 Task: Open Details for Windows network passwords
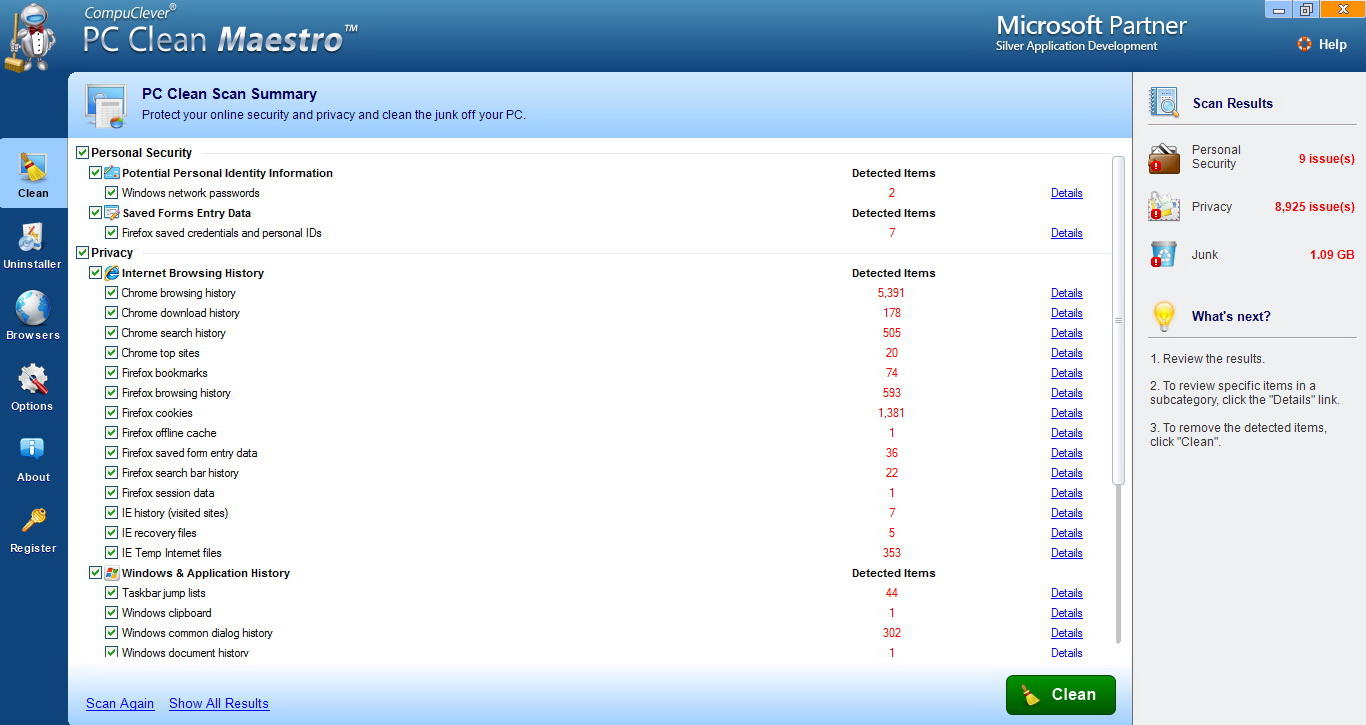pyautogui.click(x=1066, y=193)
